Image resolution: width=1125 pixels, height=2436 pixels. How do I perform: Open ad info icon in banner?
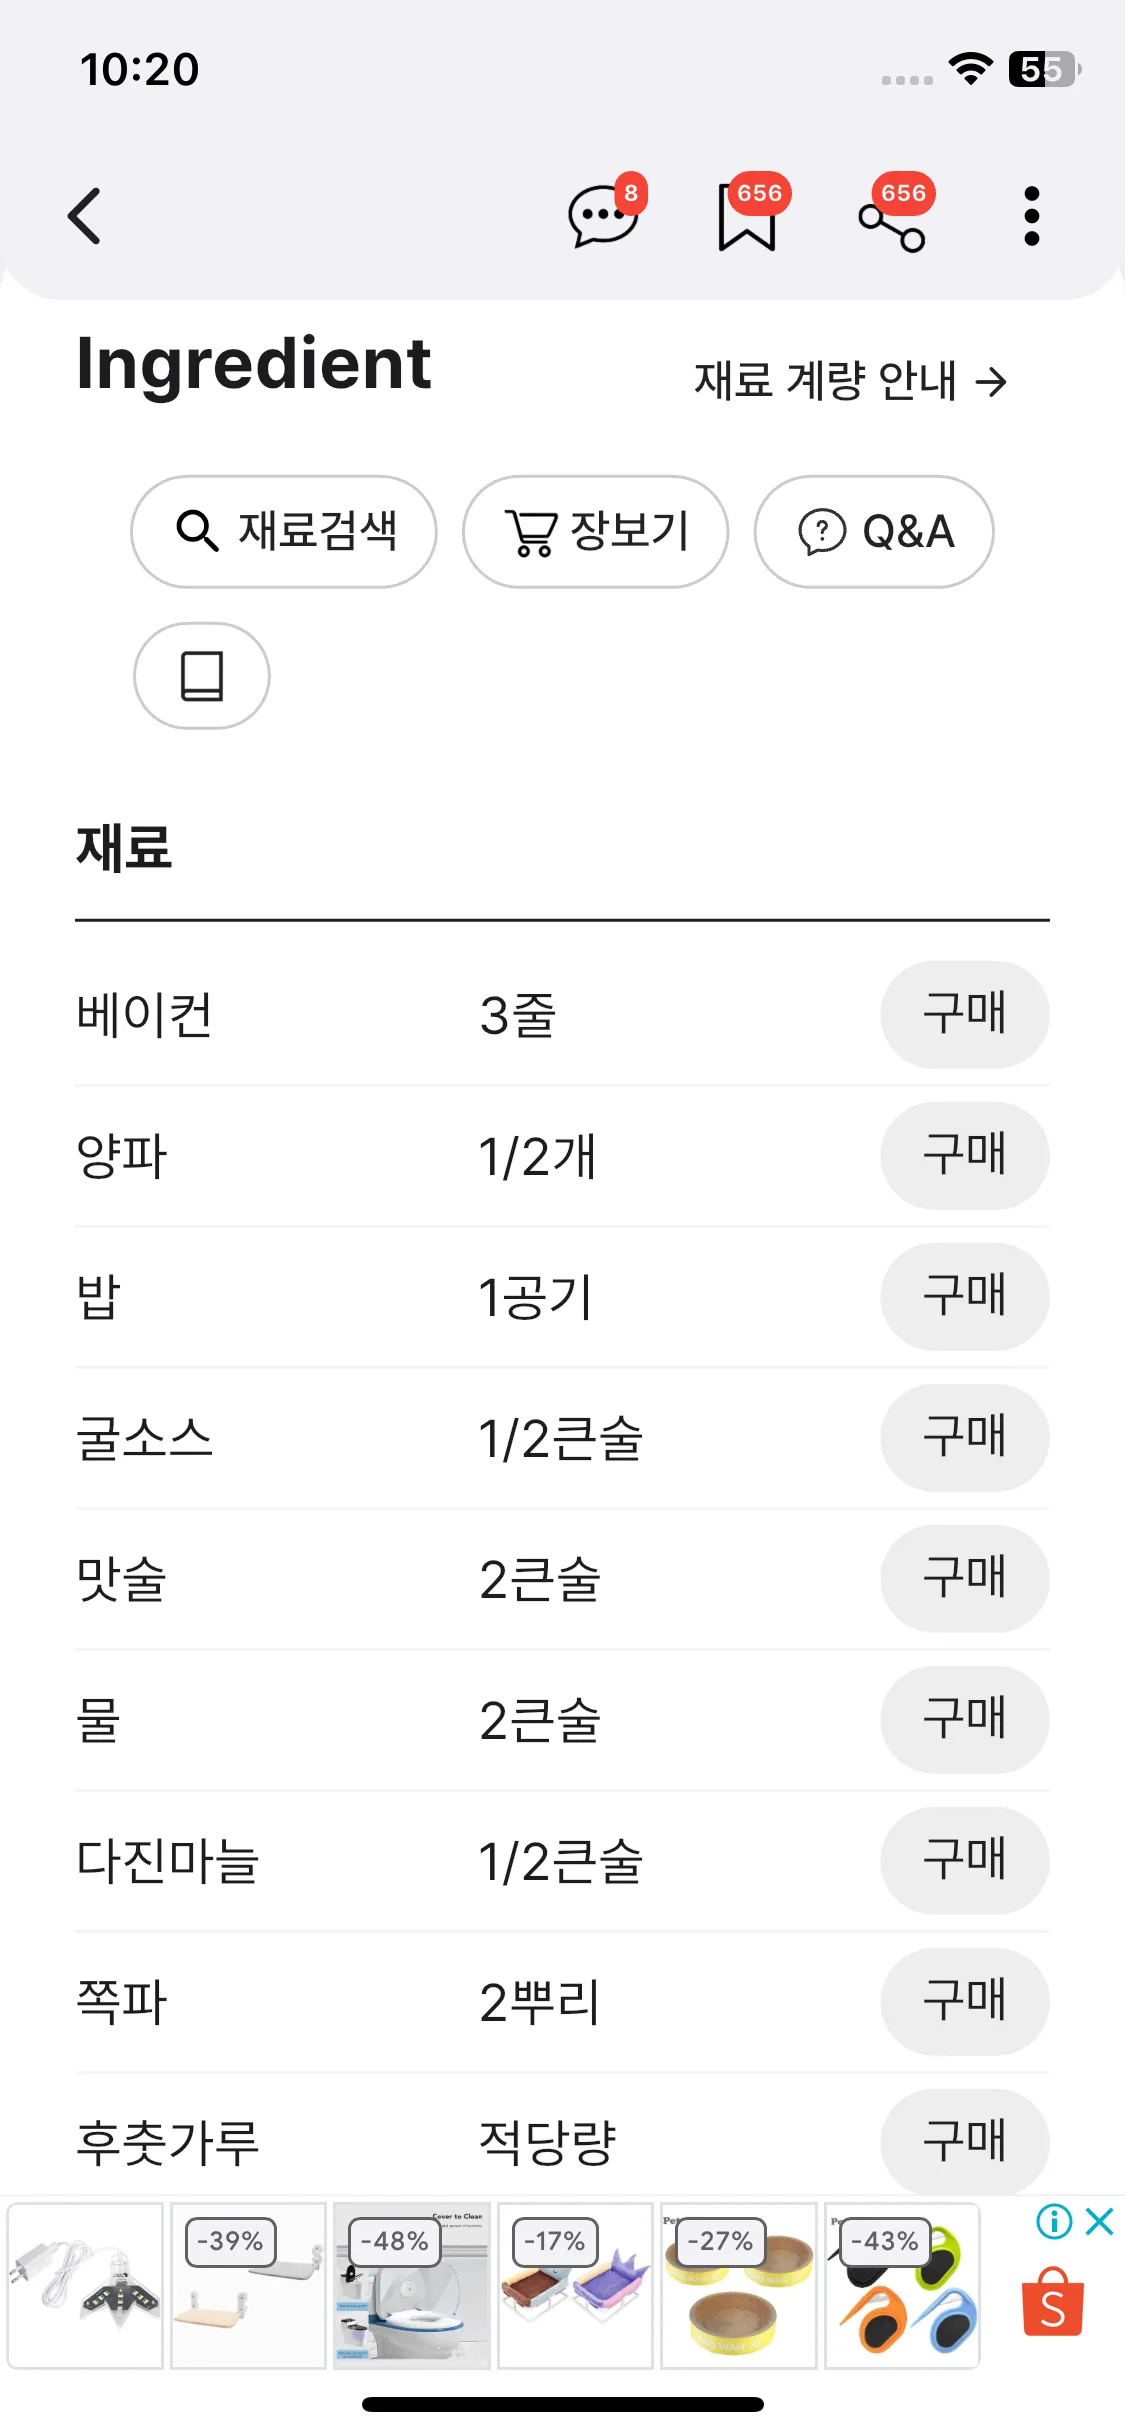[x=1054, y=2222]
